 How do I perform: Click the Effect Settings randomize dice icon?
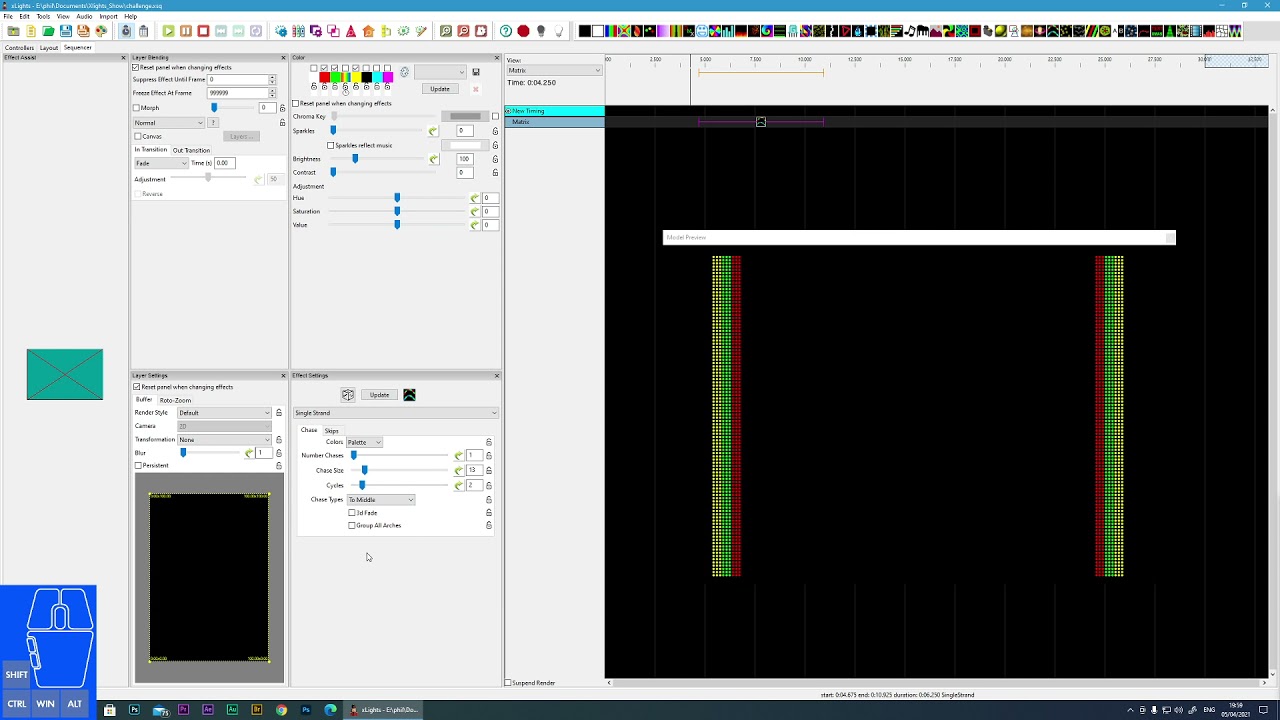tap(348, 395)
